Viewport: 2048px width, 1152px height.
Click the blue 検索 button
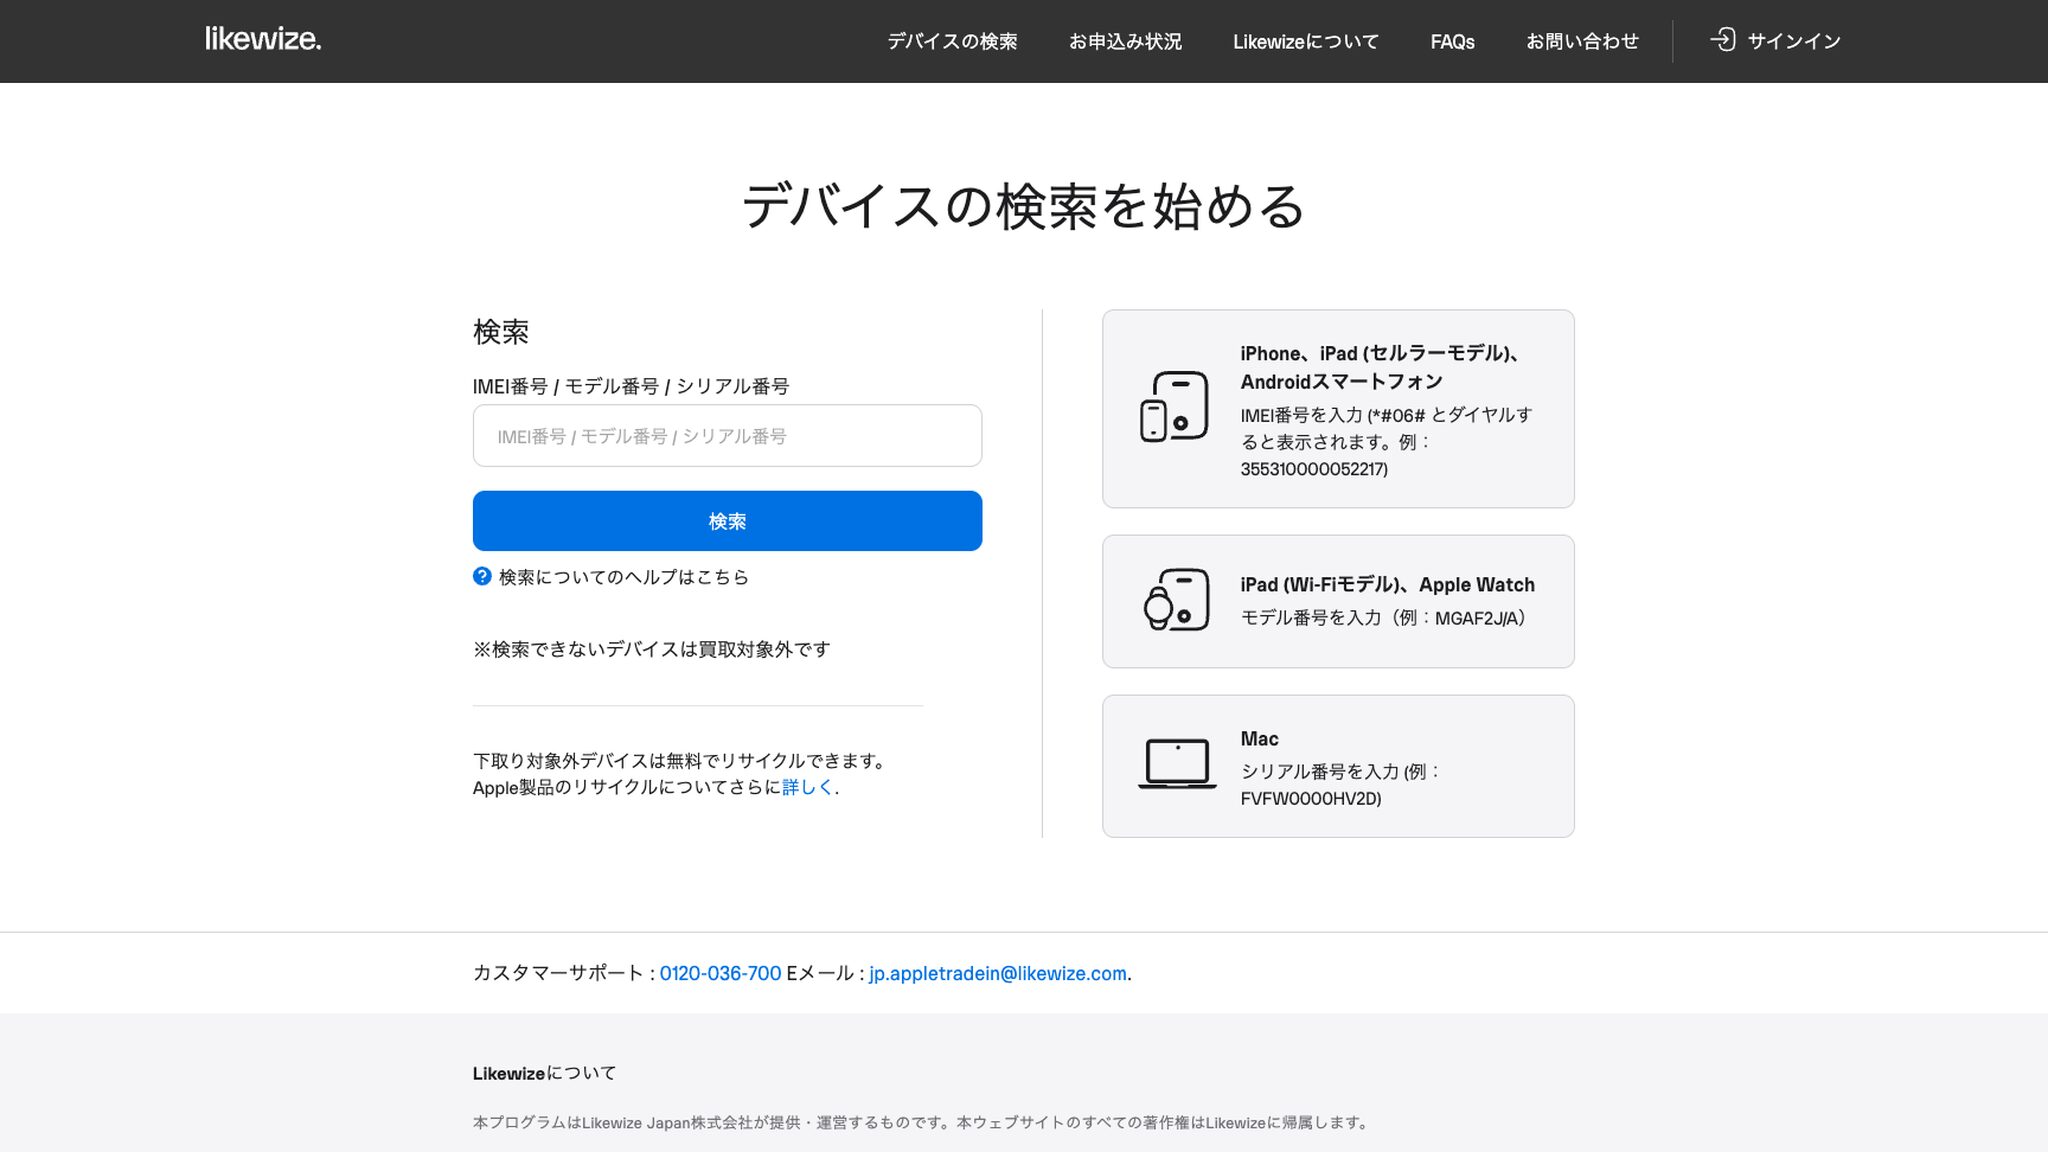pyautogui.click(x=727, y=521)
